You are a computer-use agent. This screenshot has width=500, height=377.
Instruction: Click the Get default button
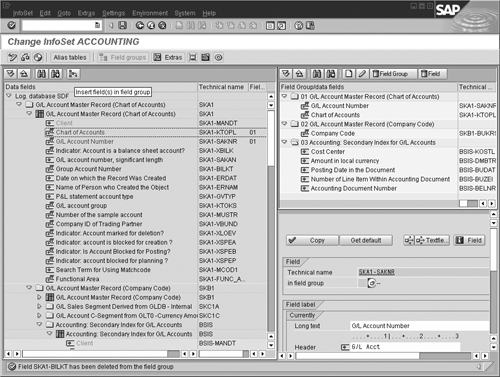366,240
